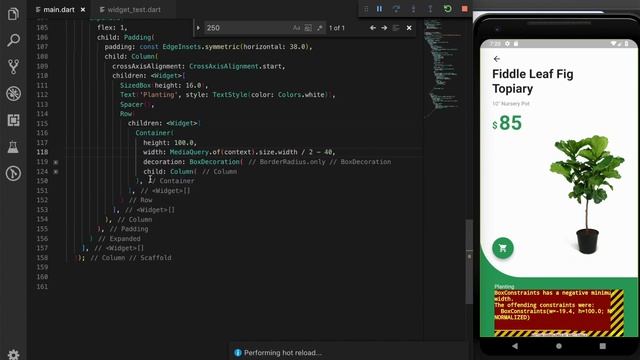This screenshot has height=360, width=640.
Task: Tap the emulator Recents navigation button
Action: (603, 346)
